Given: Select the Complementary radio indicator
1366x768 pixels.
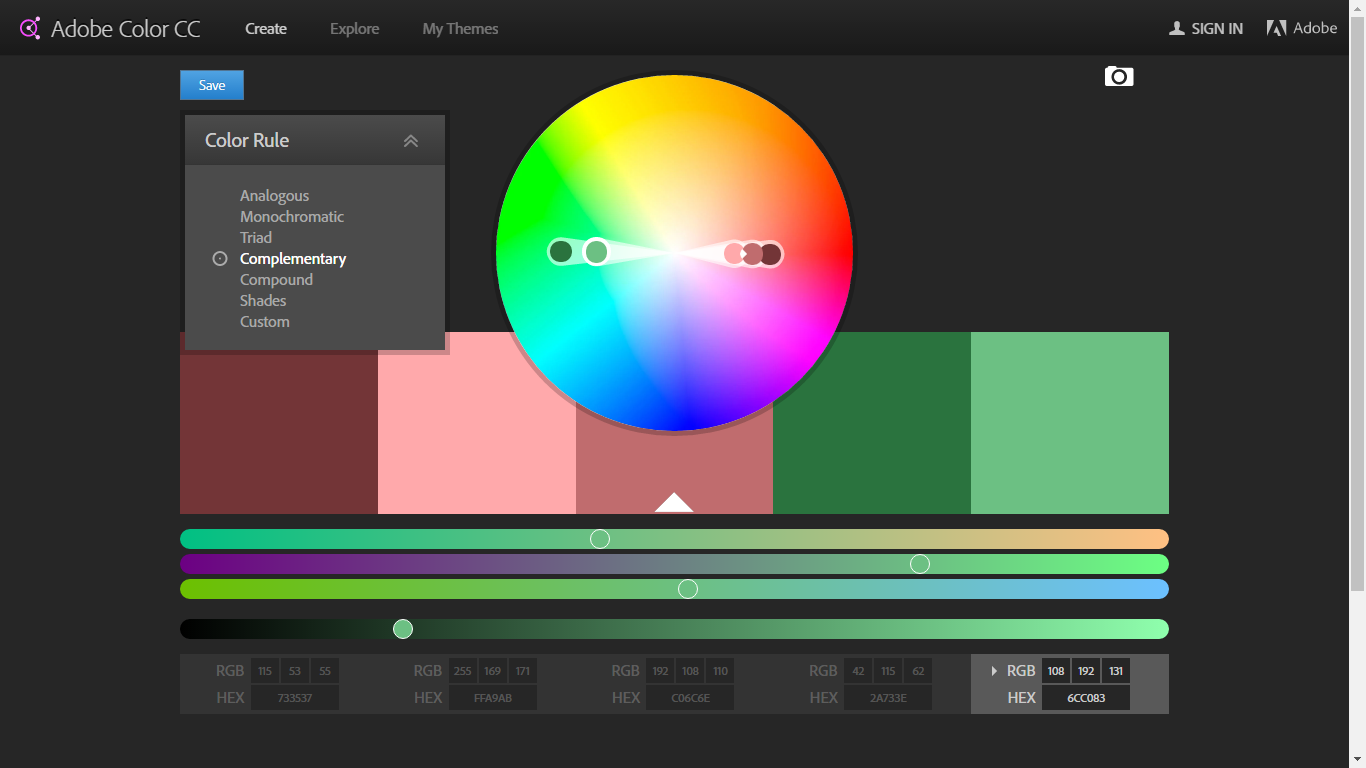Looking at the screenshot, I should (220, 259).
